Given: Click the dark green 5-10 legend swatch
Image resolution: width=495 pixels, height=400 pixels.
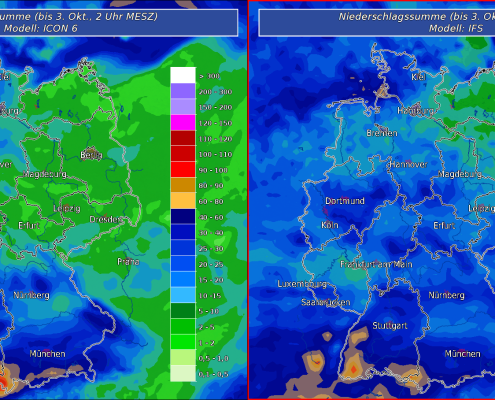Looking at the screenshot, I should coord(183,310).
